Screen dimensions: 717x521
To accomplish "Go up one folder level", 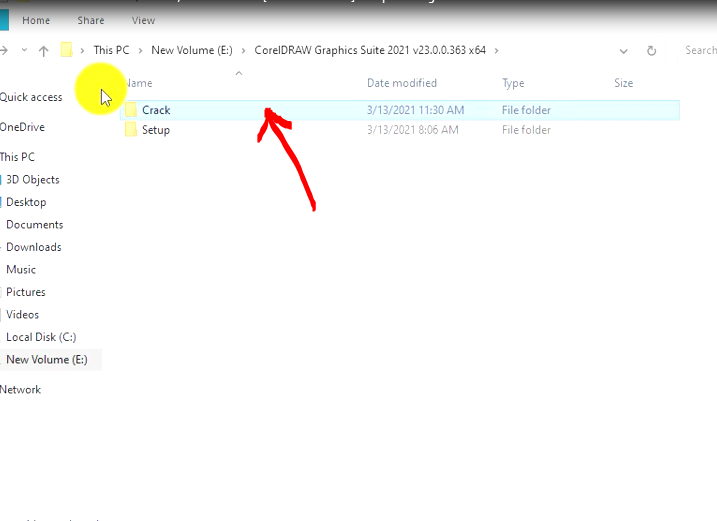I will coord(43,51).
